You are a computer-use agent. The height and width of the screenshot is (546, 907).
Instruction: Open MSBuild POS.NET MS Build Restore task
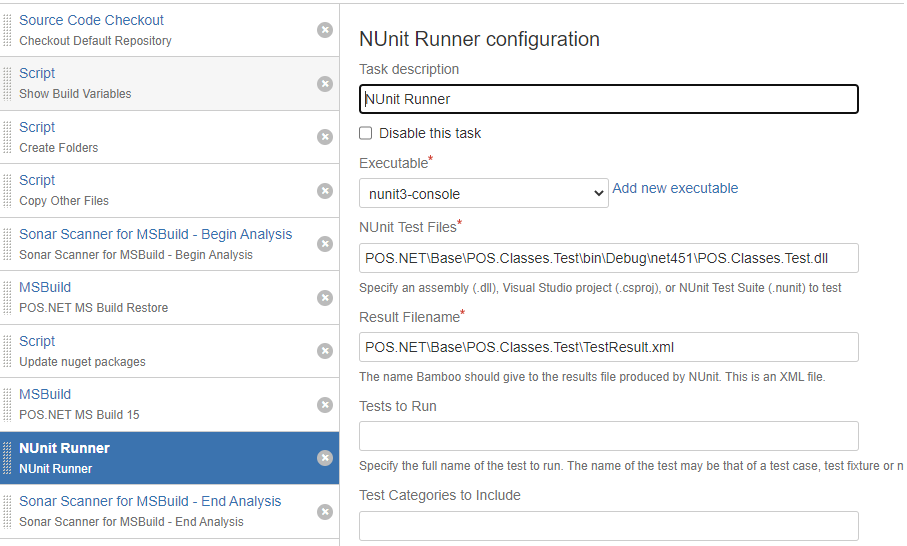point(45,287)
